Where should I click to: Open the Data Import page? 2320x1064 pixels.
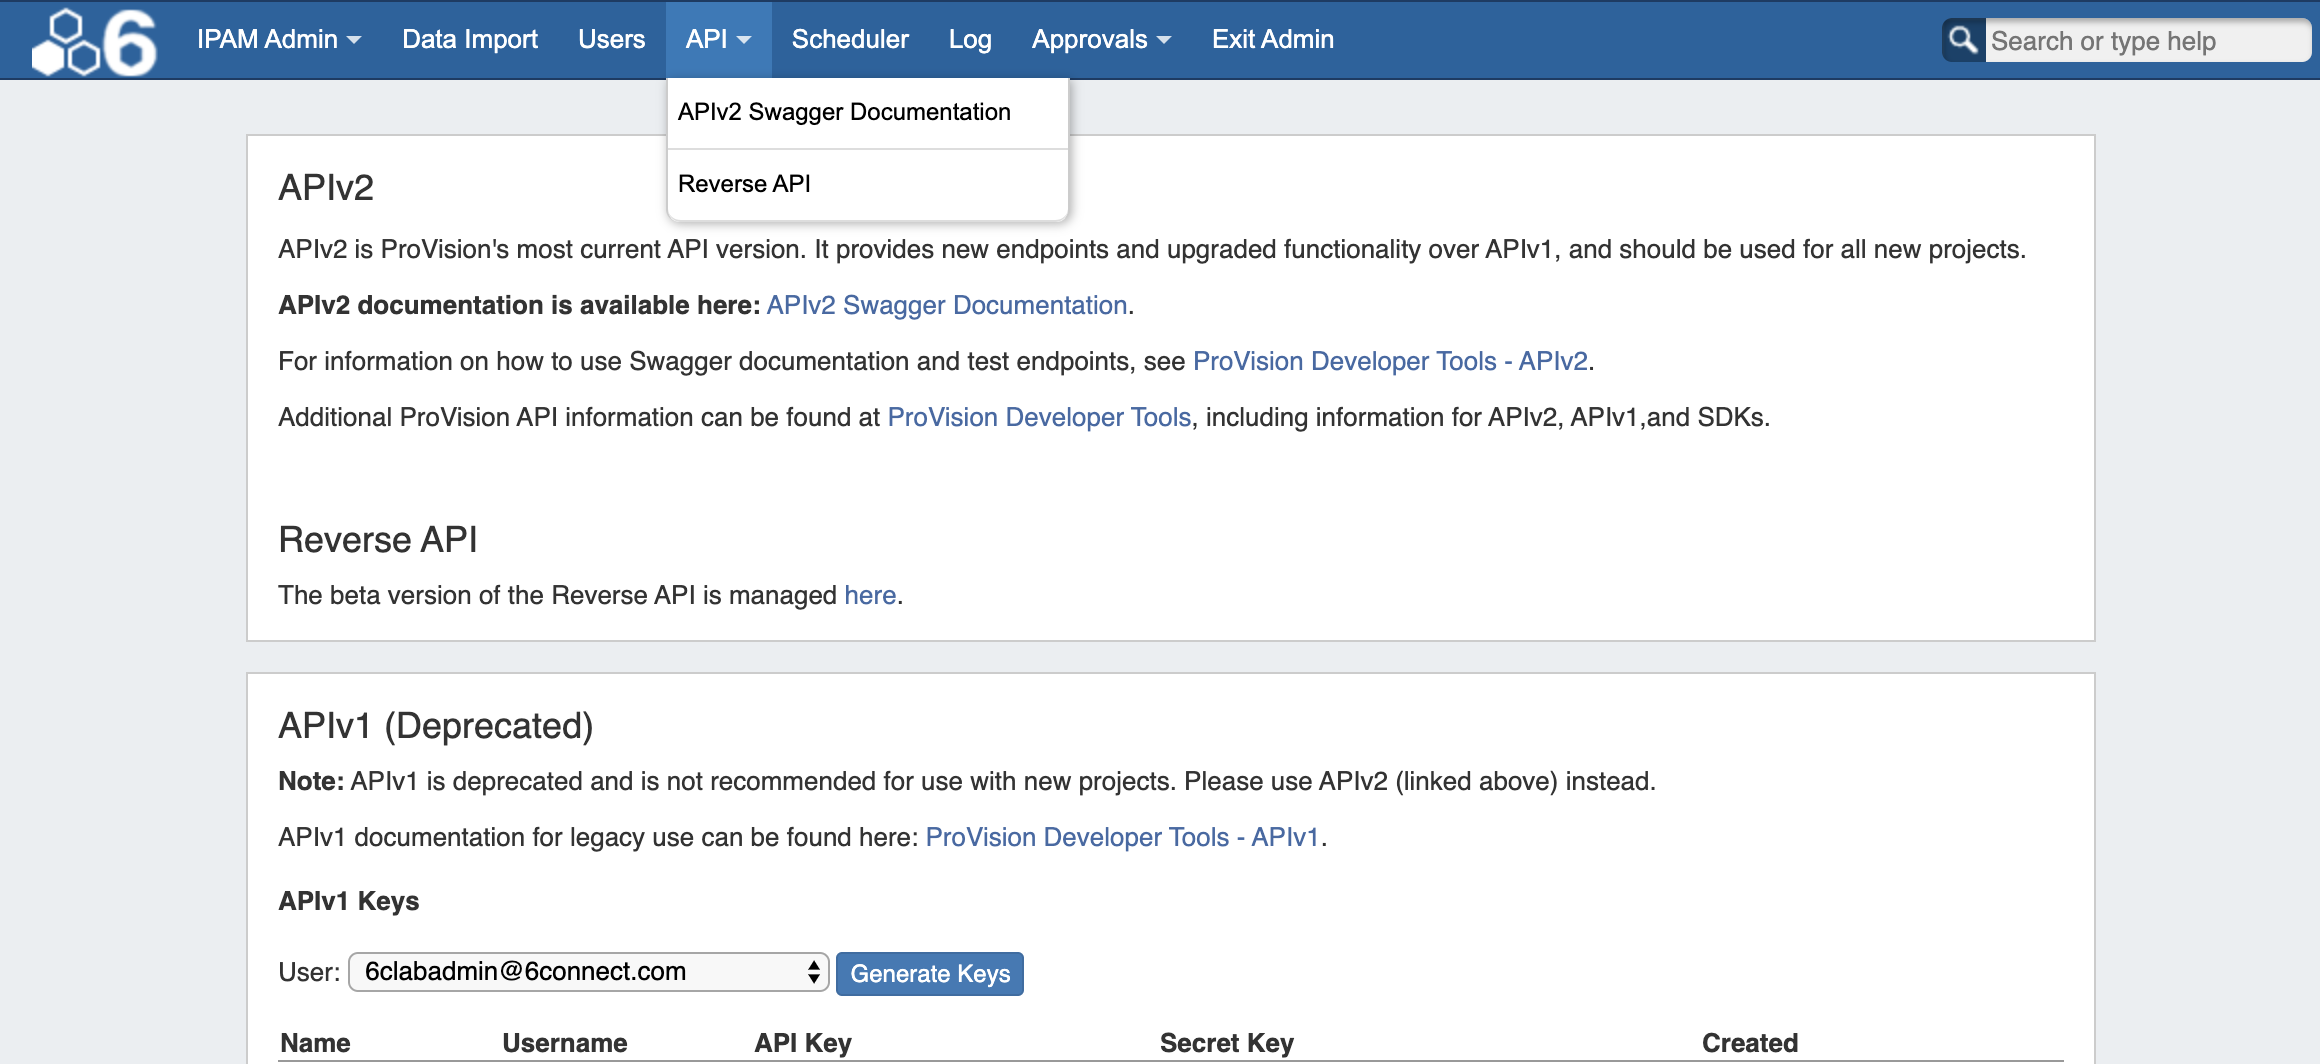pos(469,39)
